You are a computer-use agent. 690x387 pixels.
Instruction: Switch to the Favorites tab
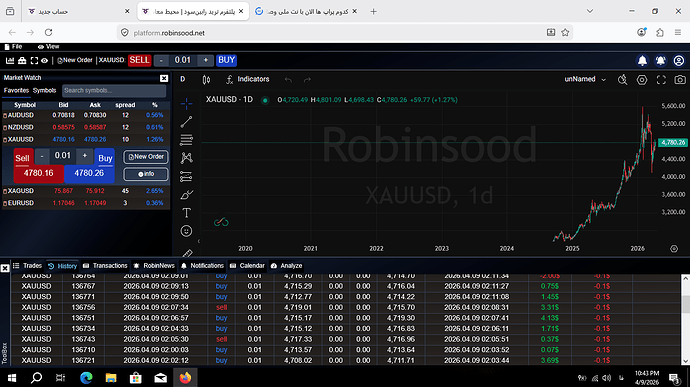point(16,90)
